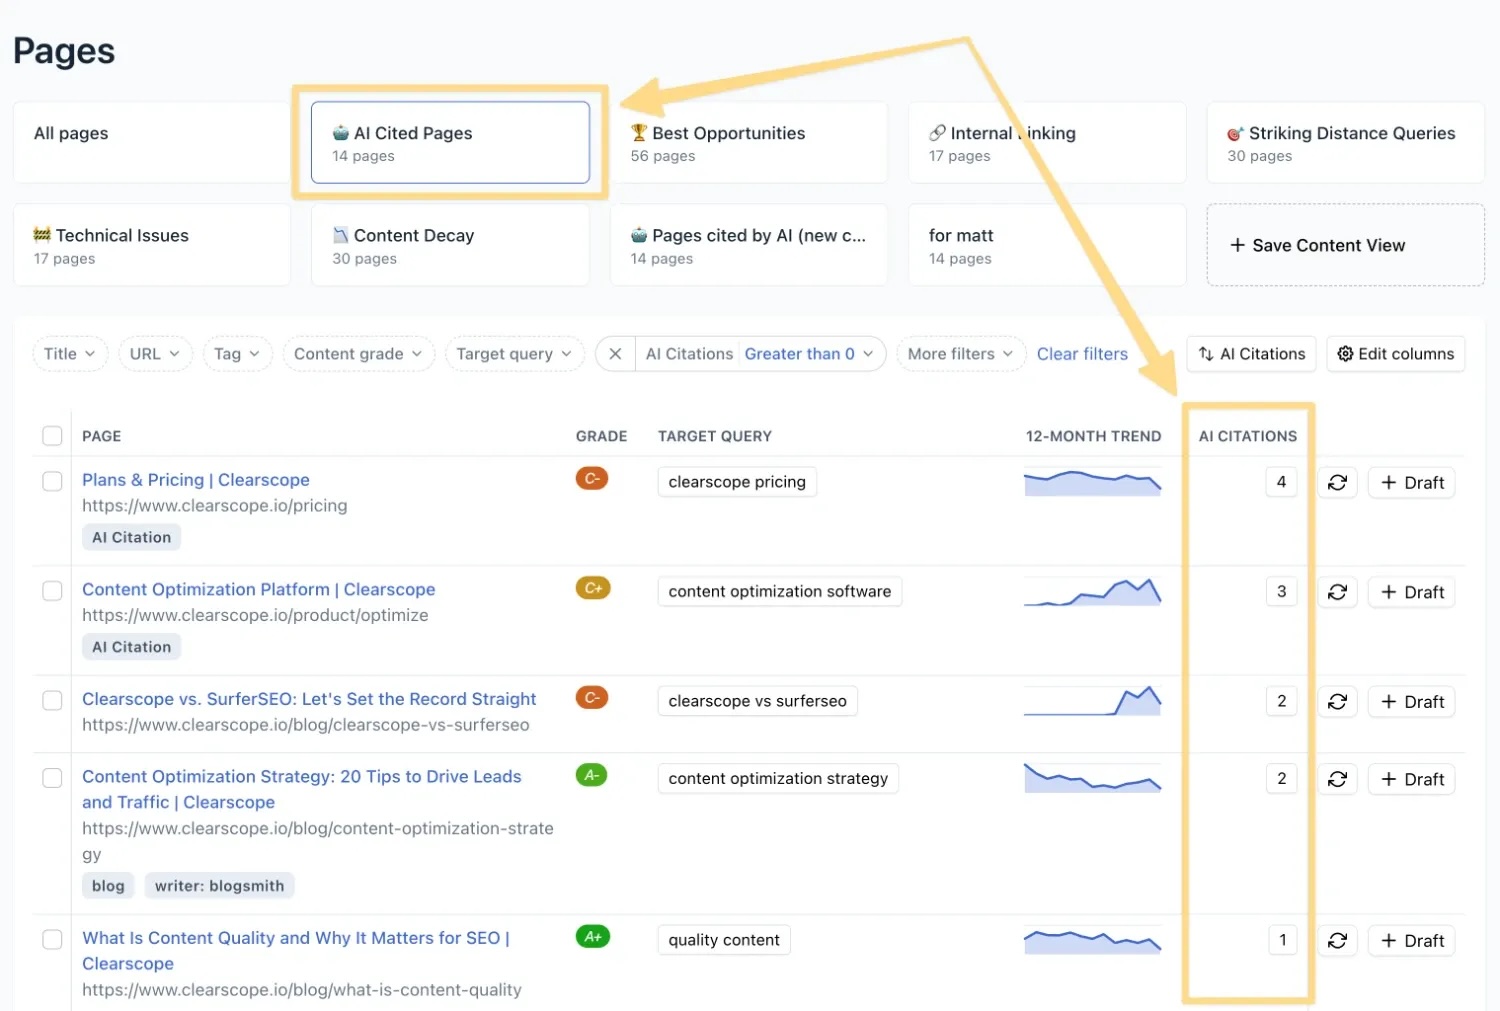Click the Clear filters link
Screen dimensions: 1500x1011
(1082, 353)
